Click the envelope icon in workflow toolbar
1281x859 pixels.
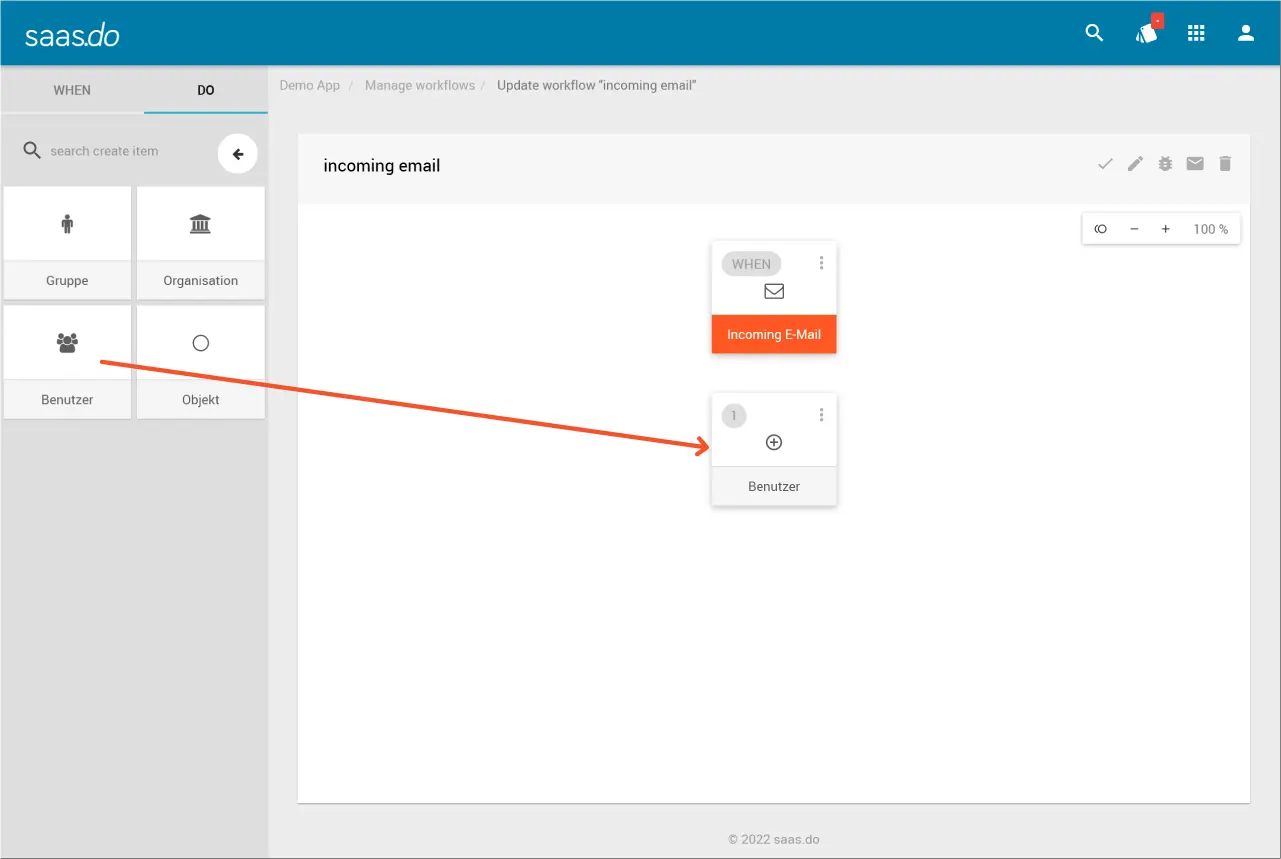tap(1195, 164)
